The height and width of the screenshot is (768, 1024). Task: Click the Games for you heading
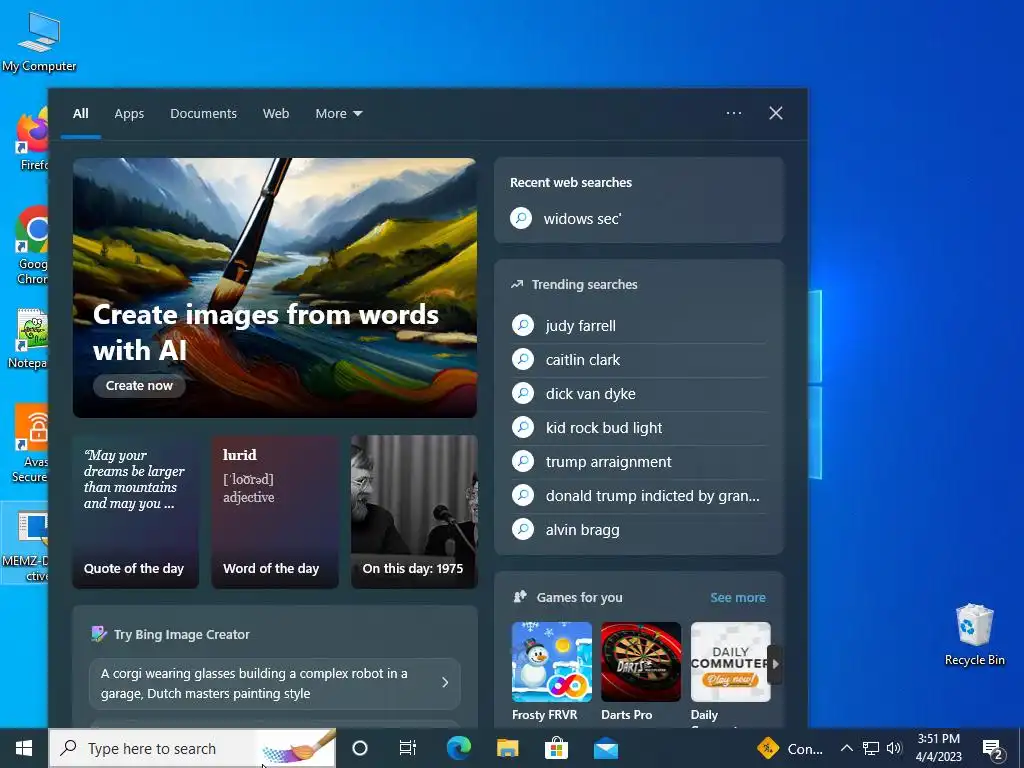pyautogui.click(x=579, y=598)
